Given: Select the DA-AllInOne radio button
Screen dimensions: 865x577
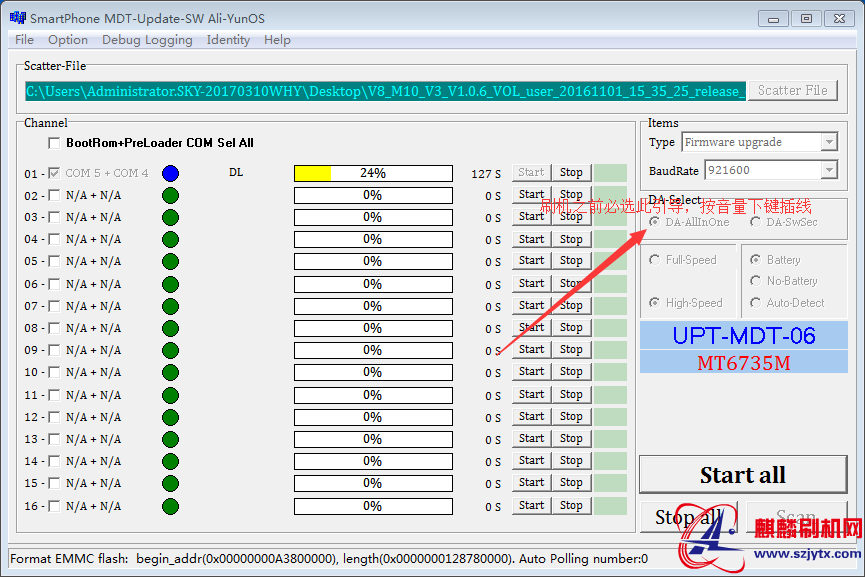Looking at the screenshot, I should (x=655, y=222).
